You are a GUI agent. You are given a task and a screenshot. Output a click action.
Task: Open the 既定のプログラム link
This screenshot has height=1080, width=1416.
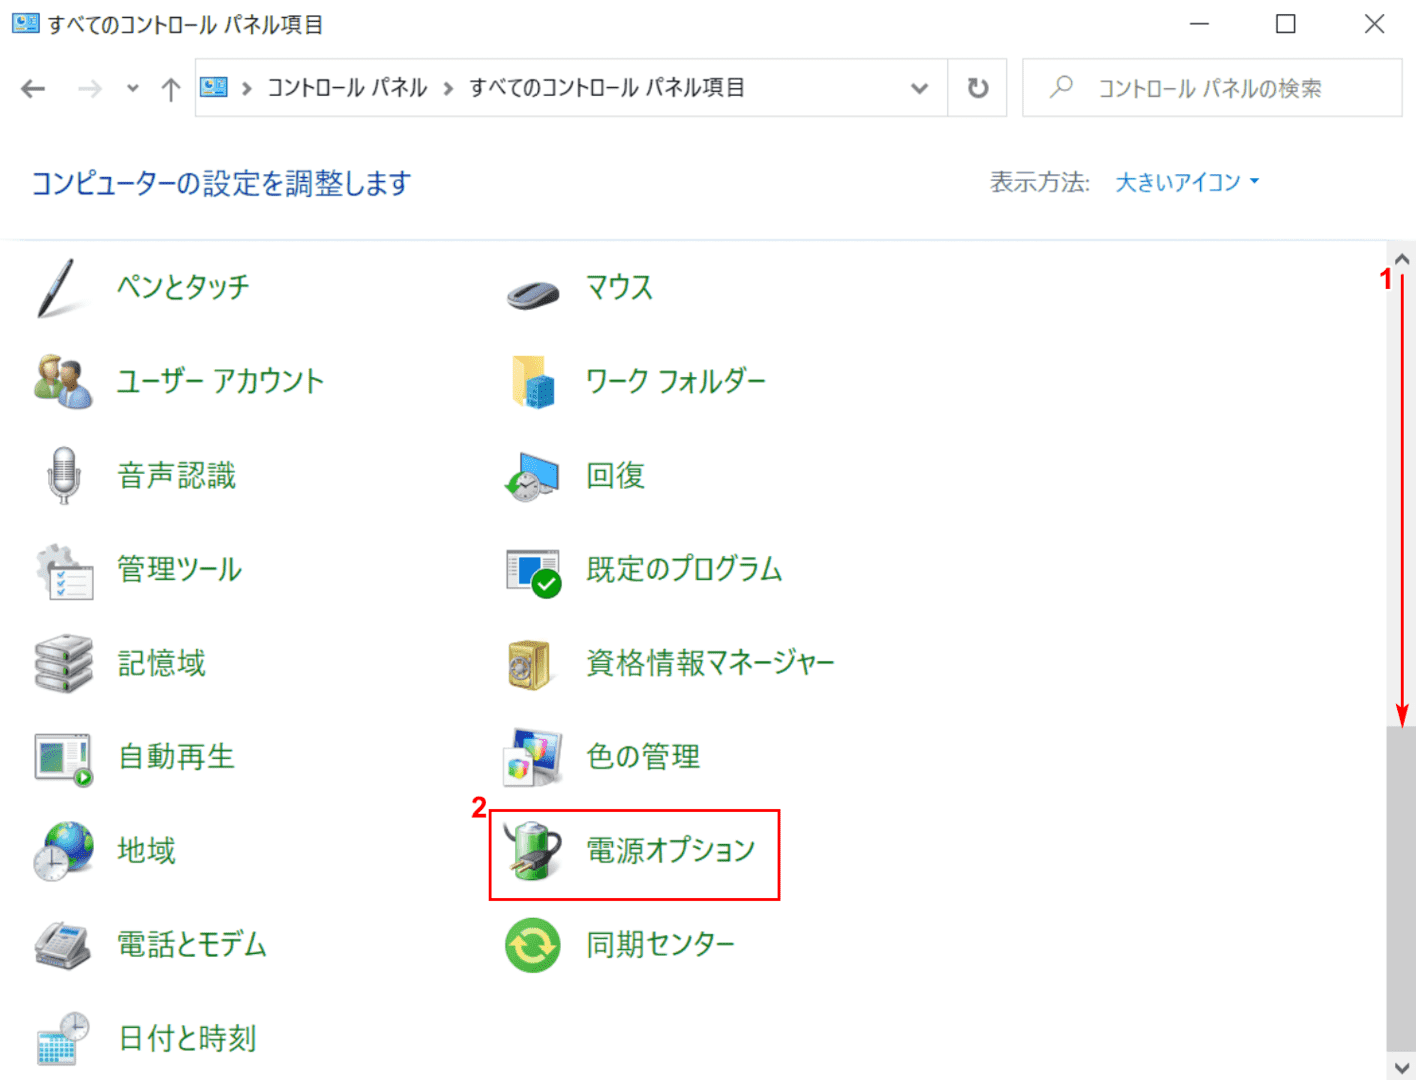tap(685, 569)
